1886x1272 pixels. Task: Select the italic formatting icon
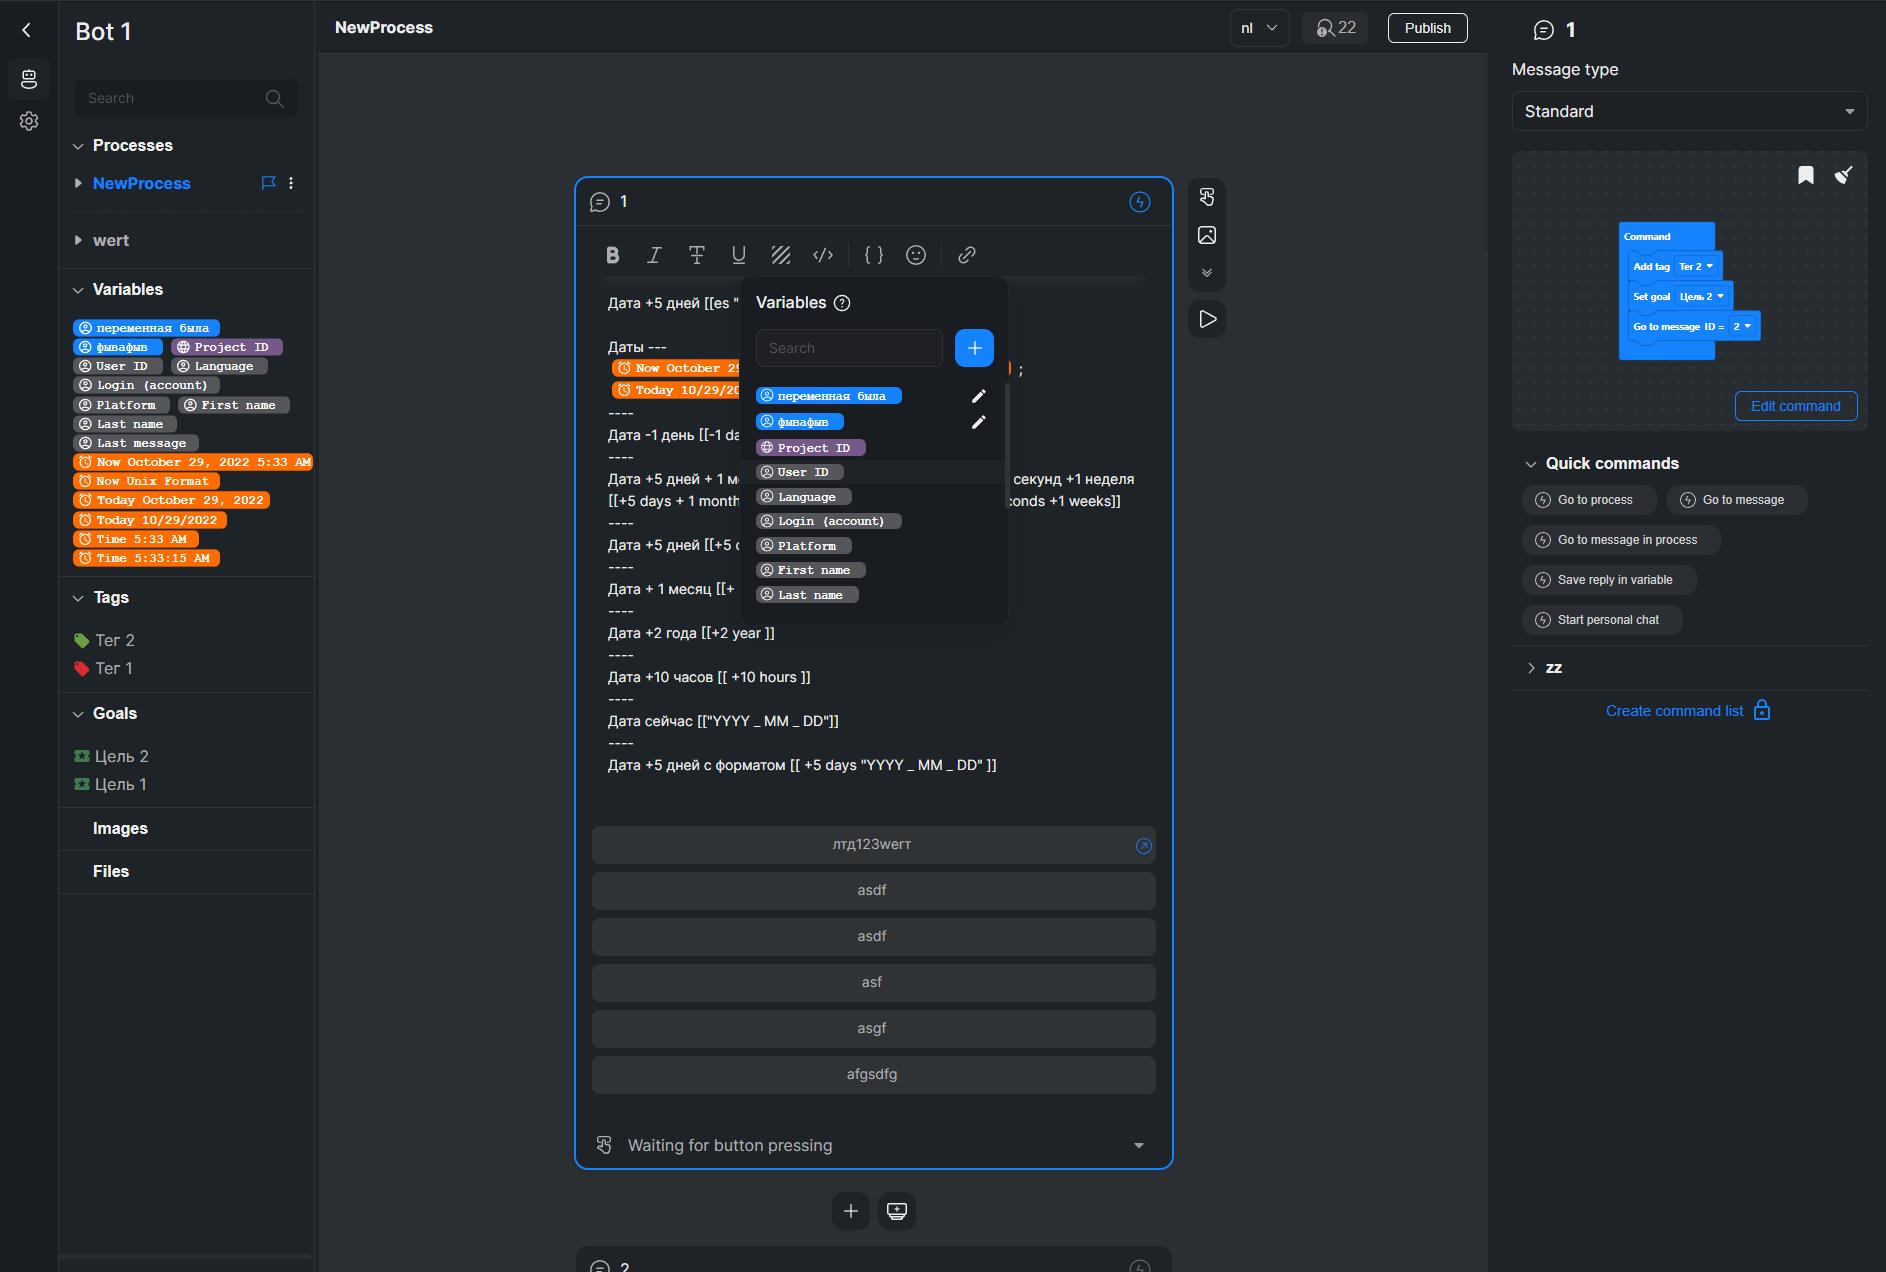[x=655, y=255]
